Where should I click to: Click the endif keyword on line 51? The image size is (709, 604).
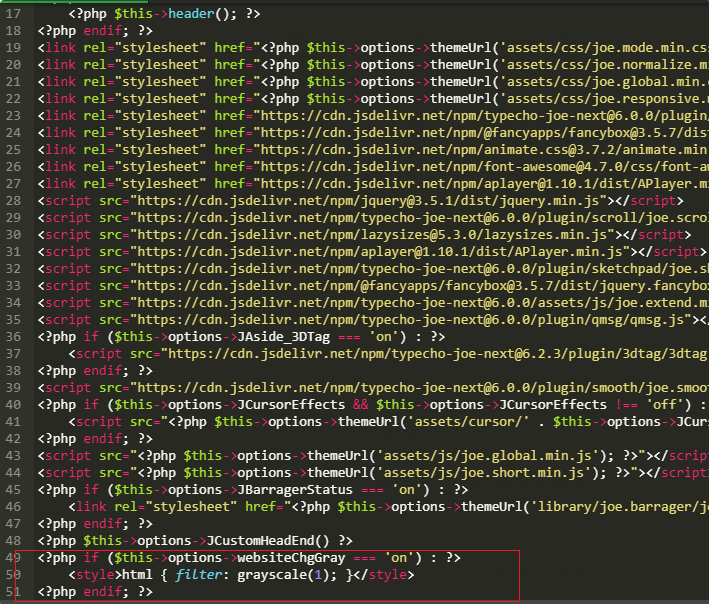coord(103,592)
